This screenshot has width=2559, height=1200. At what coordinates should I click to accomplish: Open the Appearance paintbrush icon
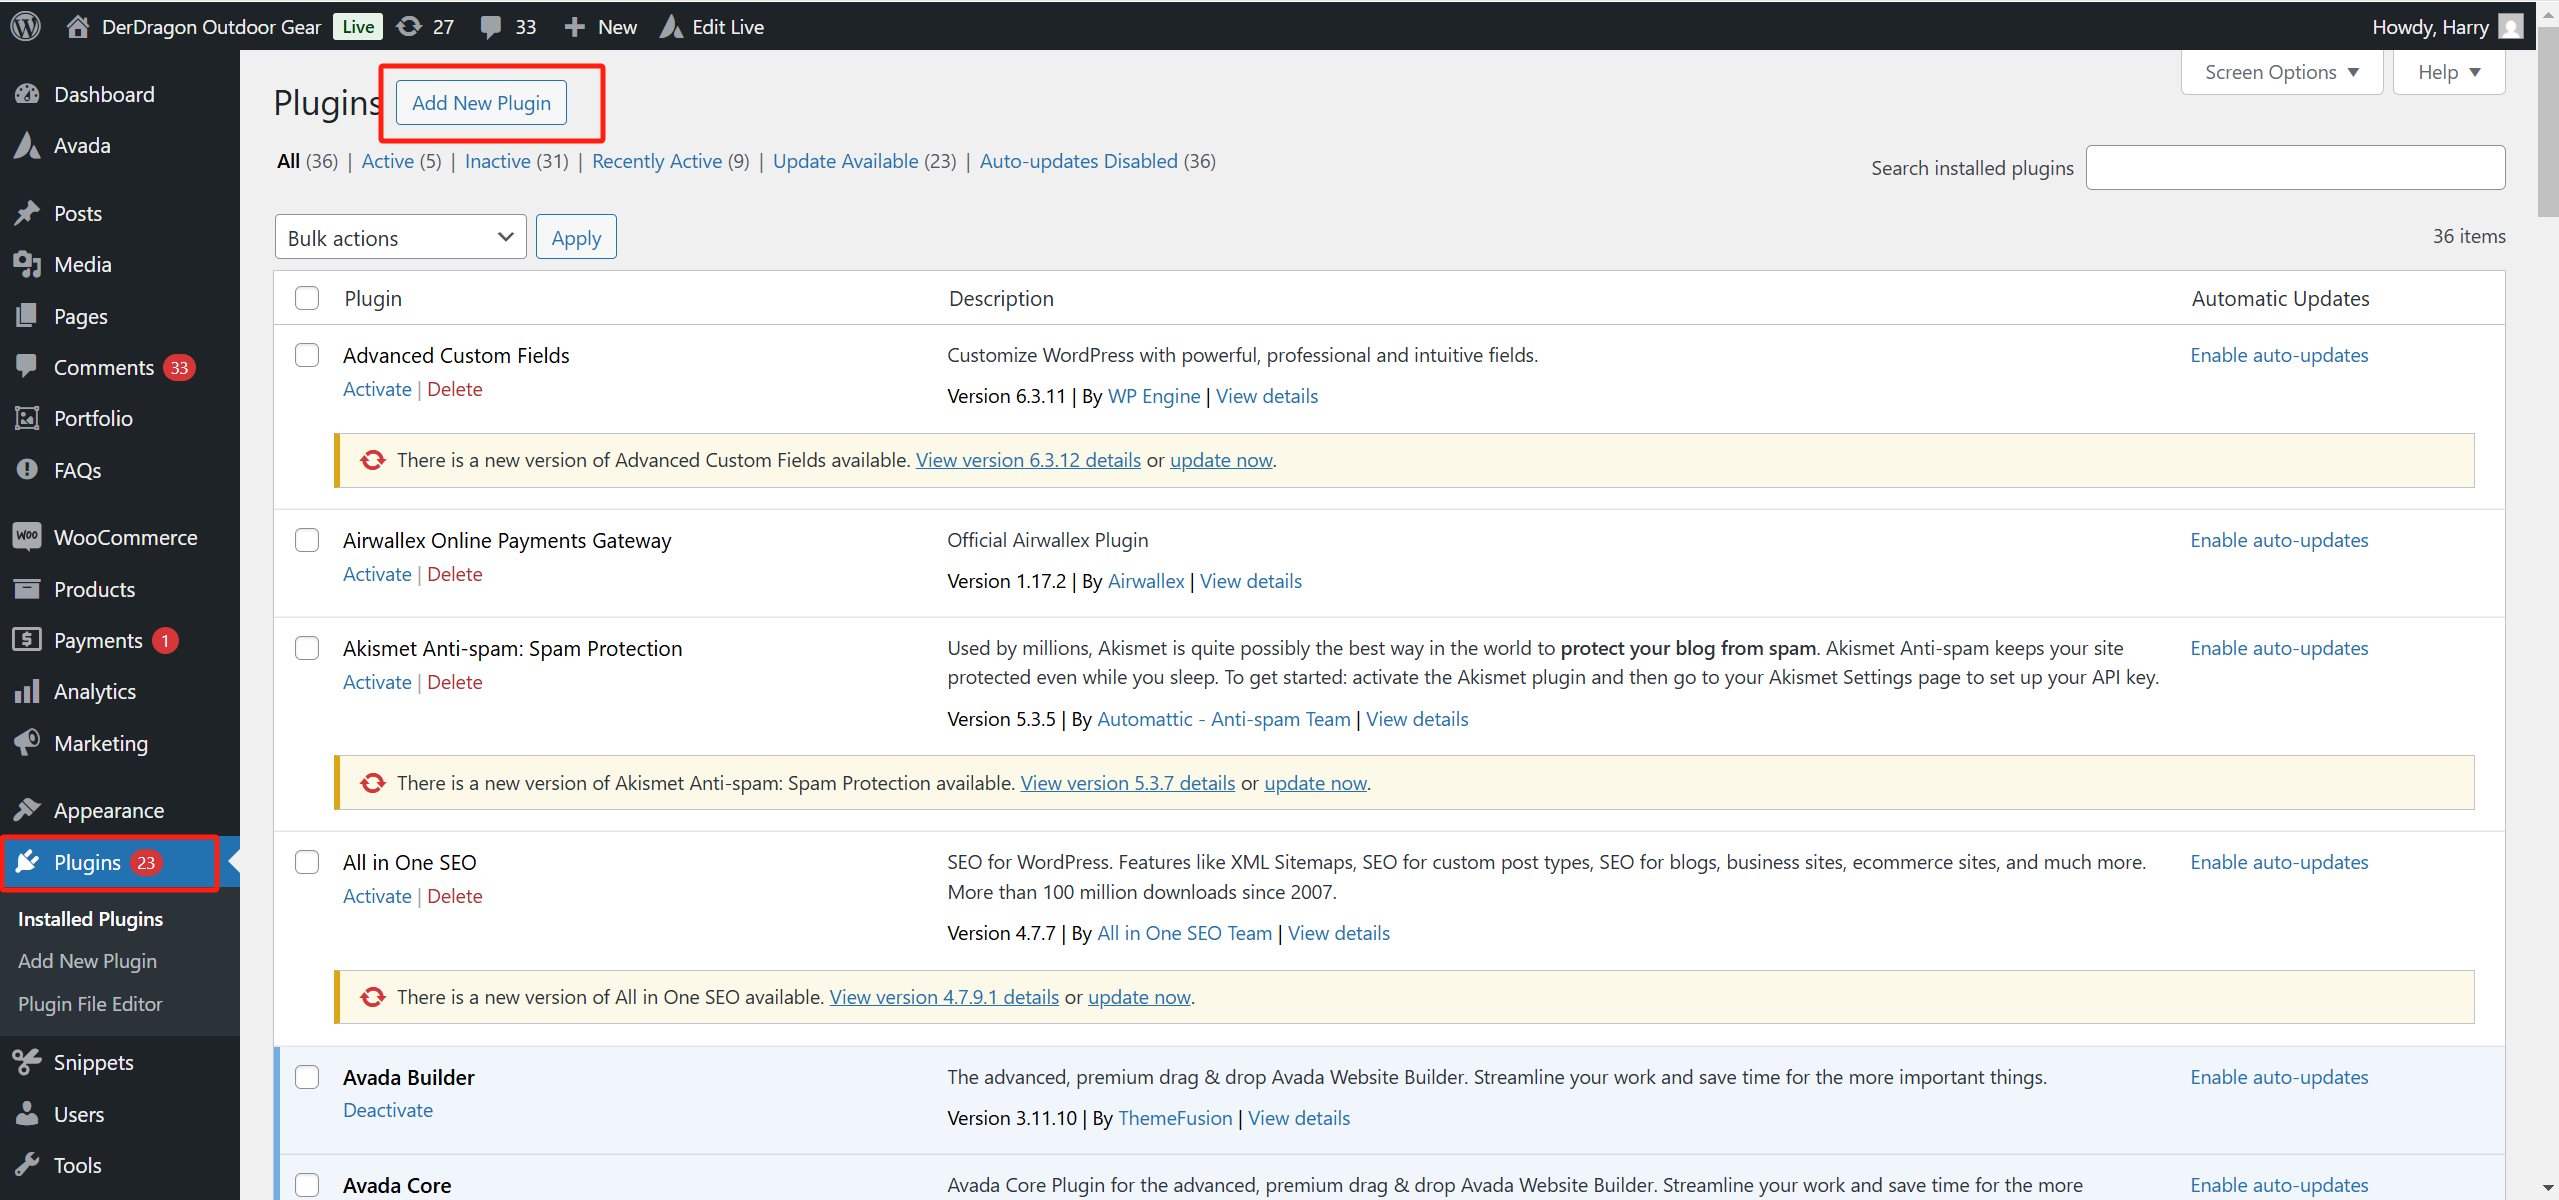(x=28, y=810)
